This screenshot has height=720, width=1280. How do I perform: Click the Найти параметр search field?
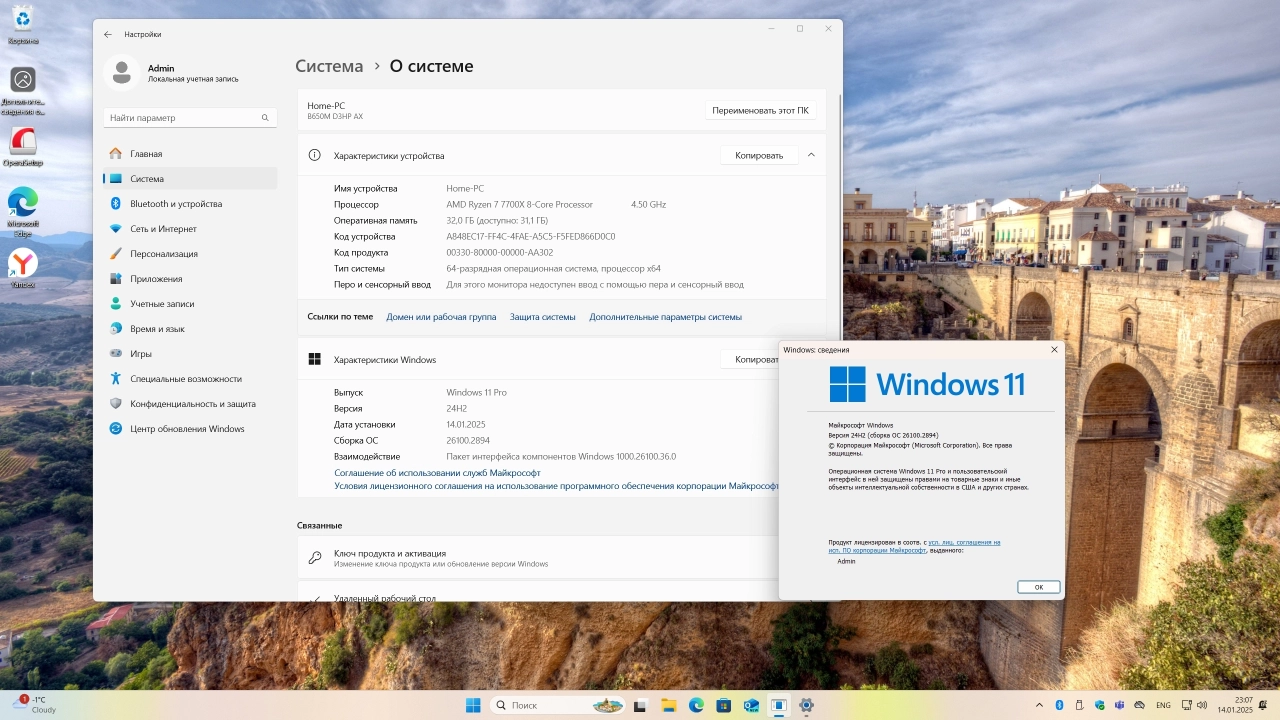click(191, 118)
